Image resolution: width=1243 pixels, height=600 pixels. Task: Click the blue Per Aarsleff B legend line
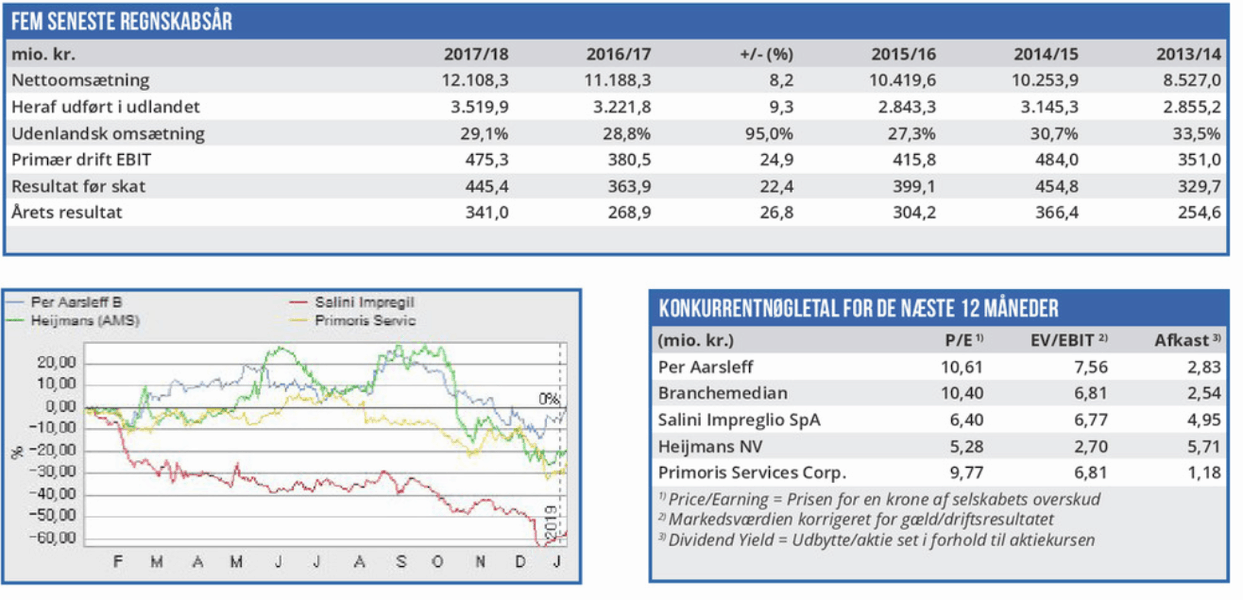tap(18, 302)
